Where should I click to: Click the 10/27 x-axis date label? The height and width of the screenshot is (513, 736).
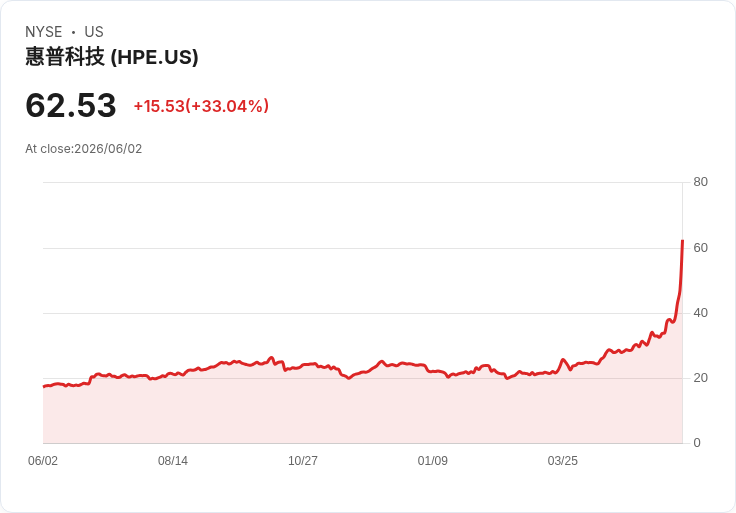coord(303,461)
